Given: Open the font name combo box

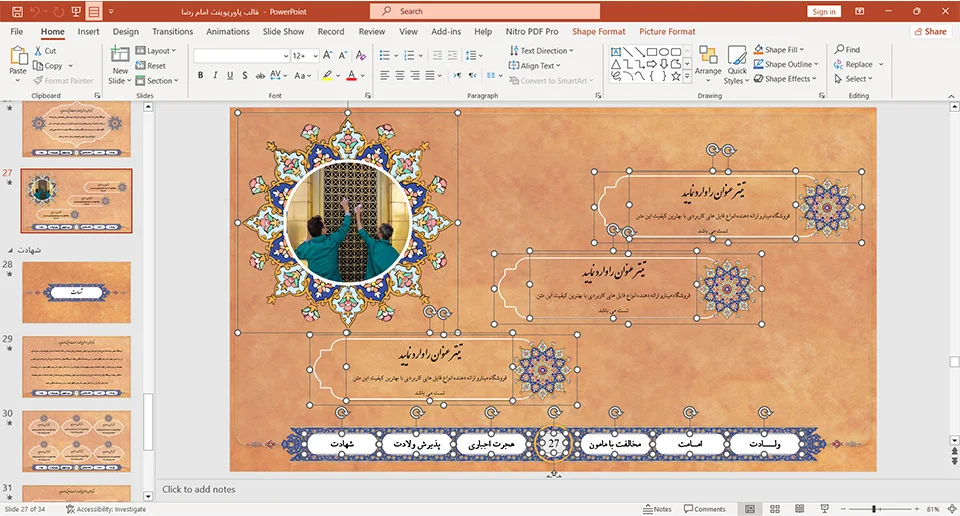Looking at the screenshot, I should click(241, 56).
